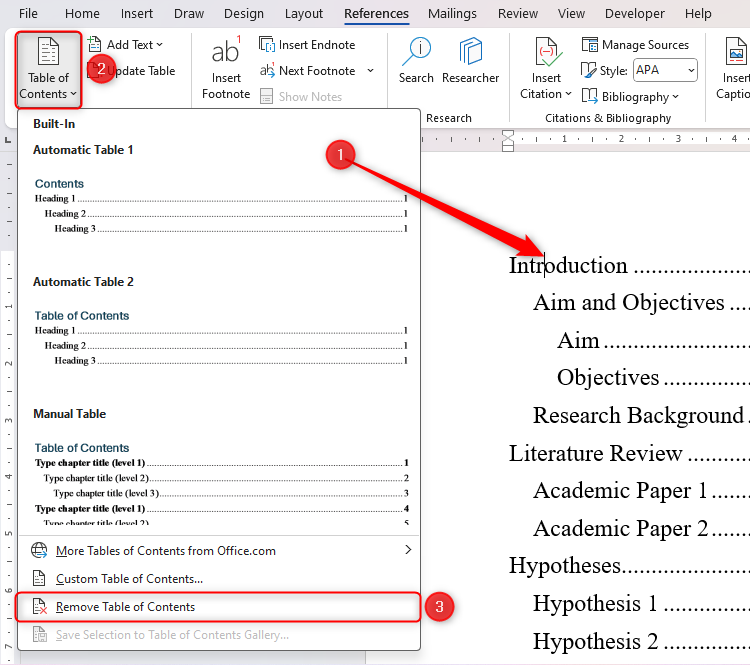This screenshot has width=750, height=665.
Task: Click the Bibliography icon
Action: (x=590, y=96)
